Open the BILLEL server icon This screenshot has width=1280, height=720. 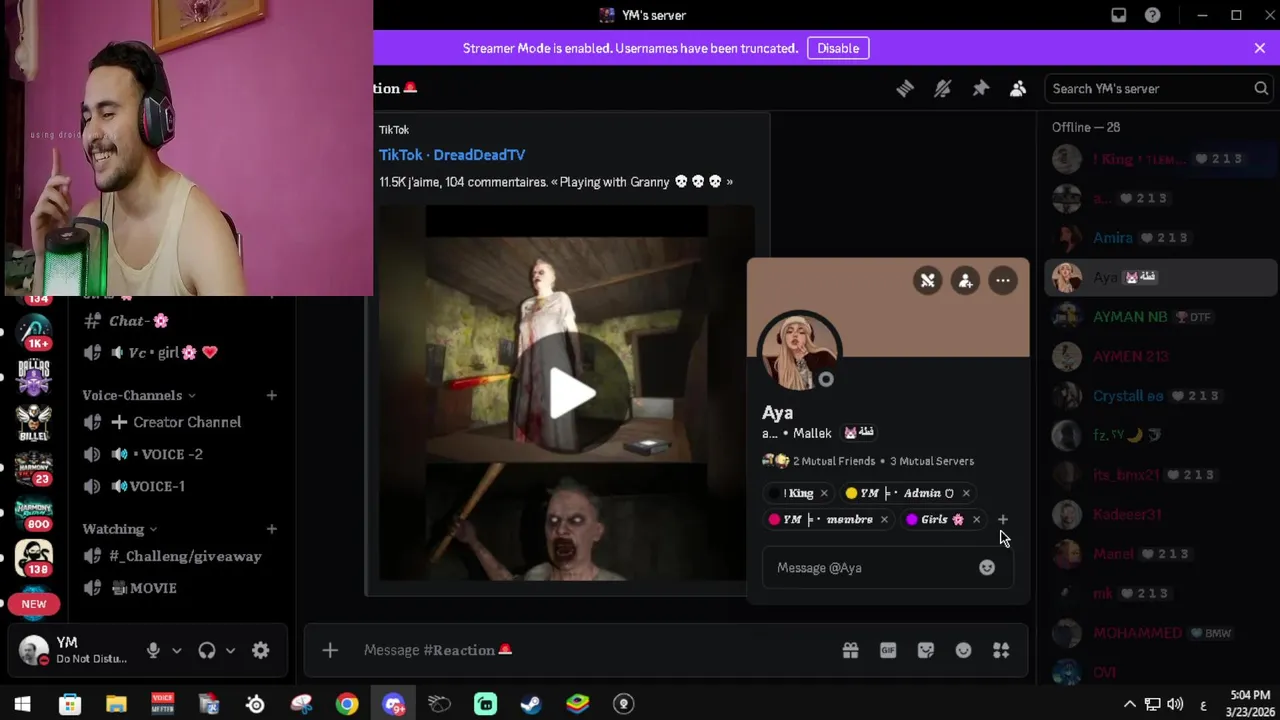(x=34, y=422)
